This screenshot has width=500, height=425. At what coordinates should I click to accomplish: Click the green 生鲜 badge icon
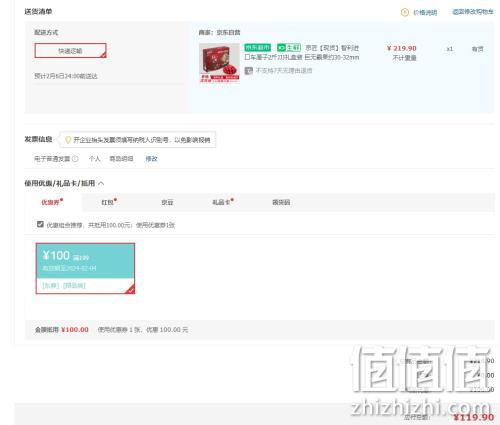(x=289, y=48)
